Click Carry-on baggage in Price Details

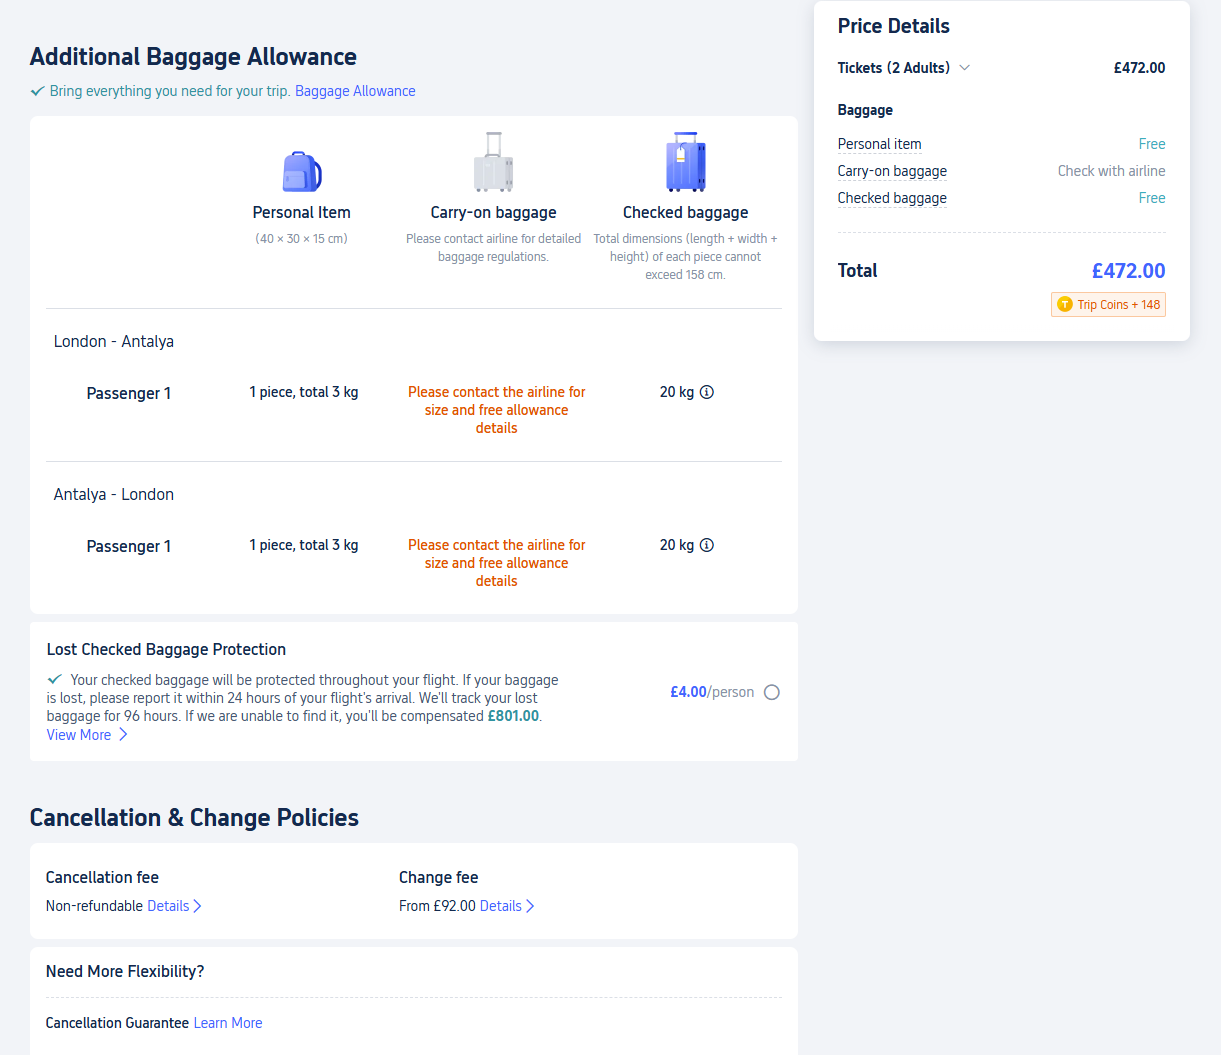point(892,171)
